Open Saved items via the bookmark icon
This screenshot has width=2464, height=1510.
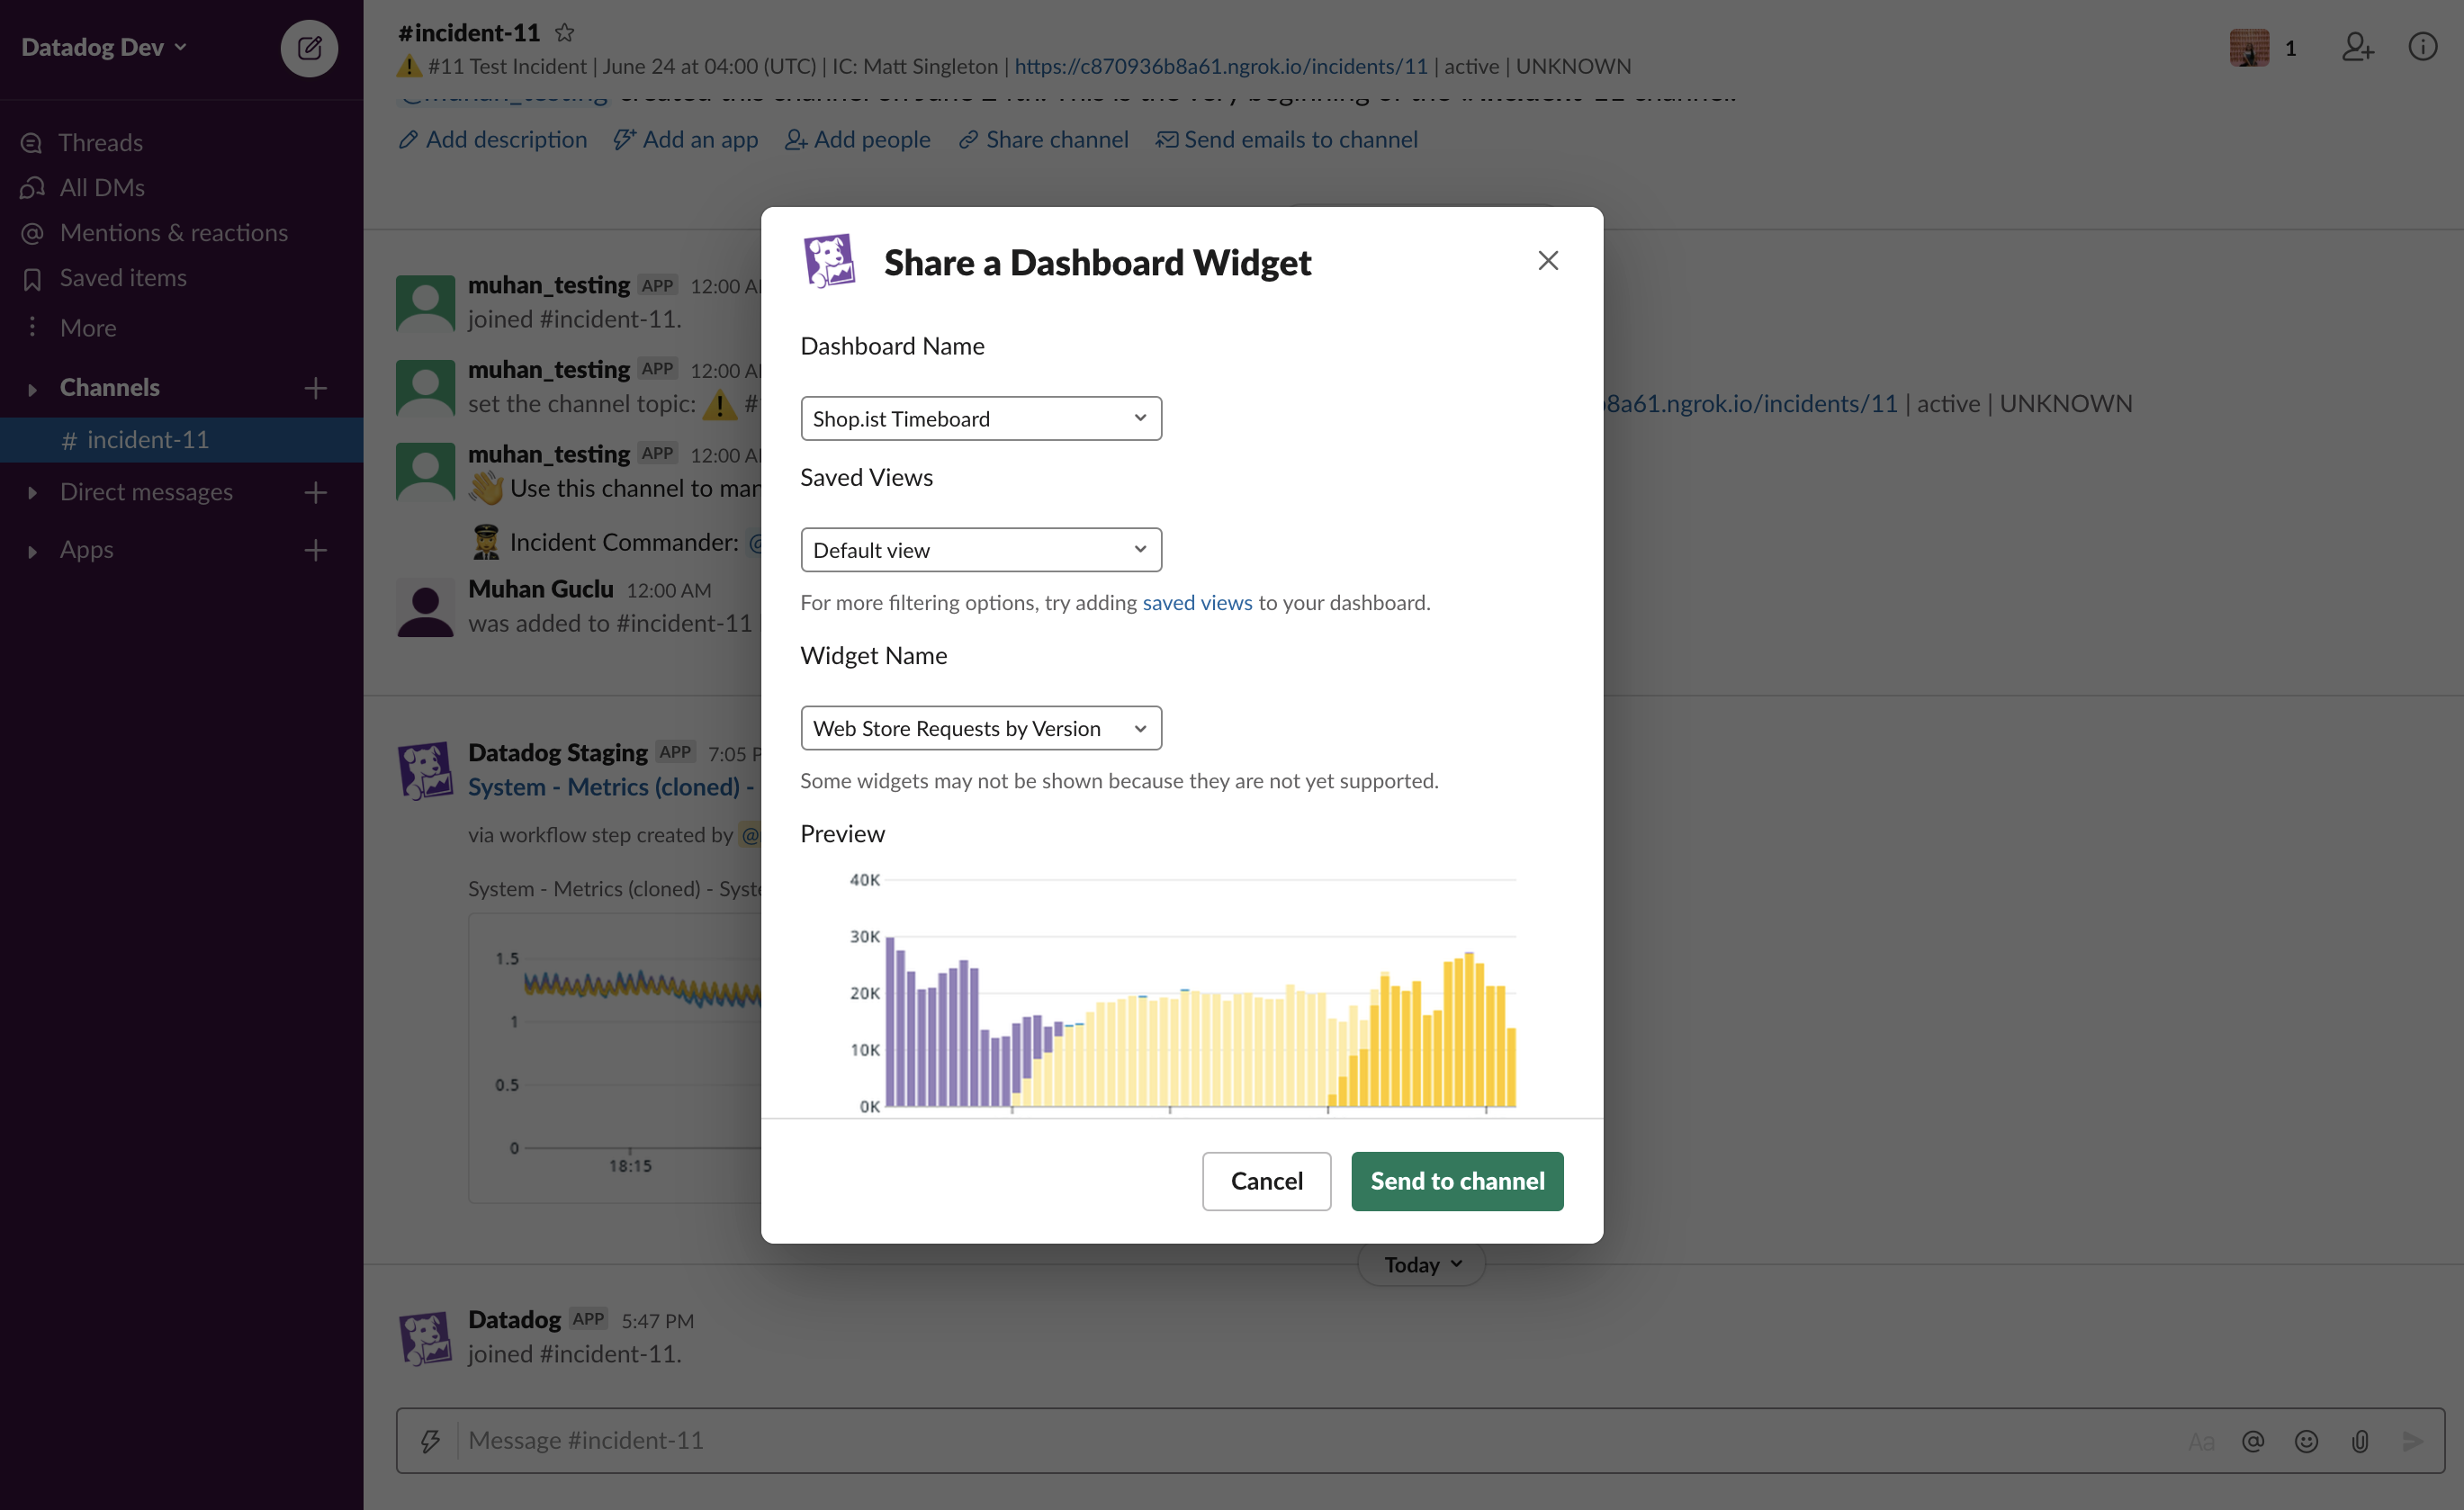click(122, 277)
